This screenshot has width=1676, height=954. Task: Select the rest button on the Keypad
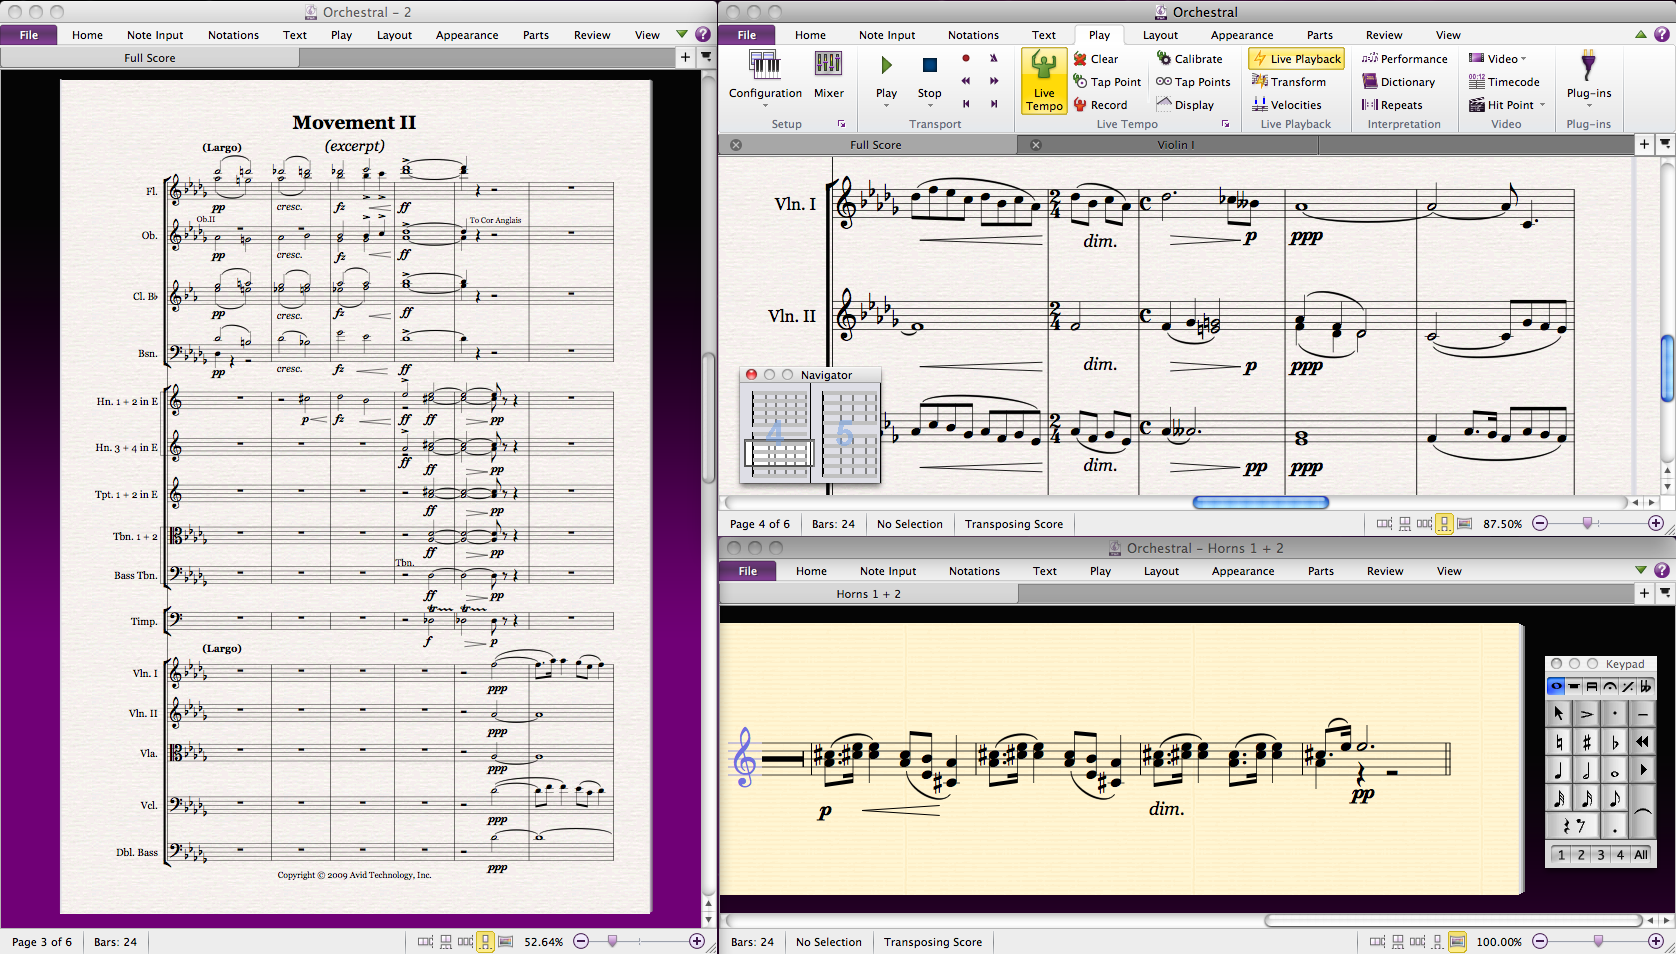(1572, 826)
